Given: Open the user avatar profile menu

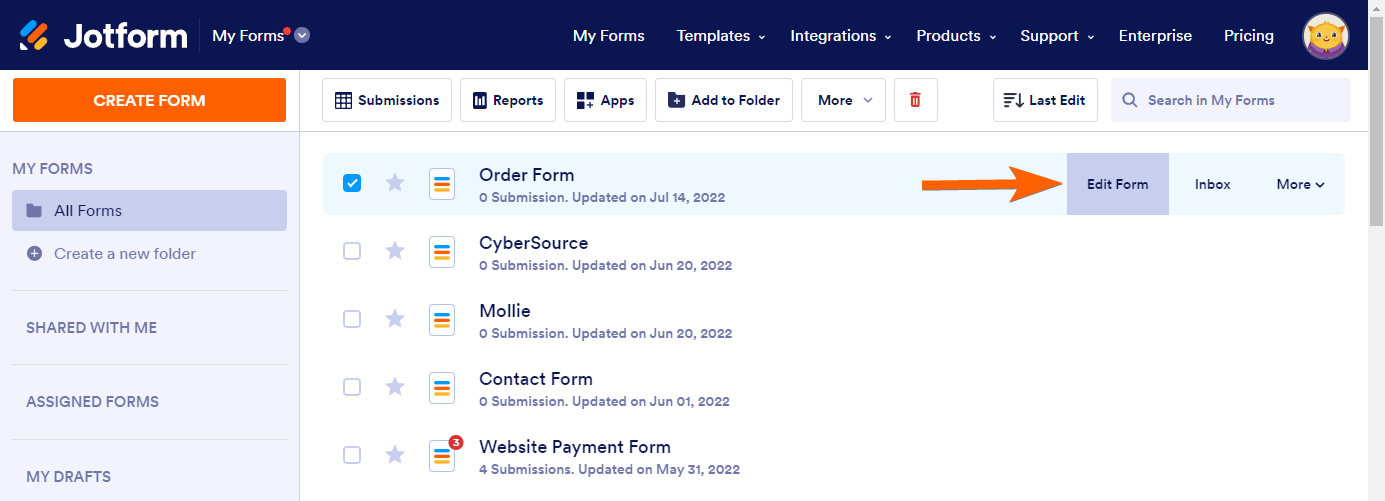Looking at the screenshot, I should tap(1326, 36).
